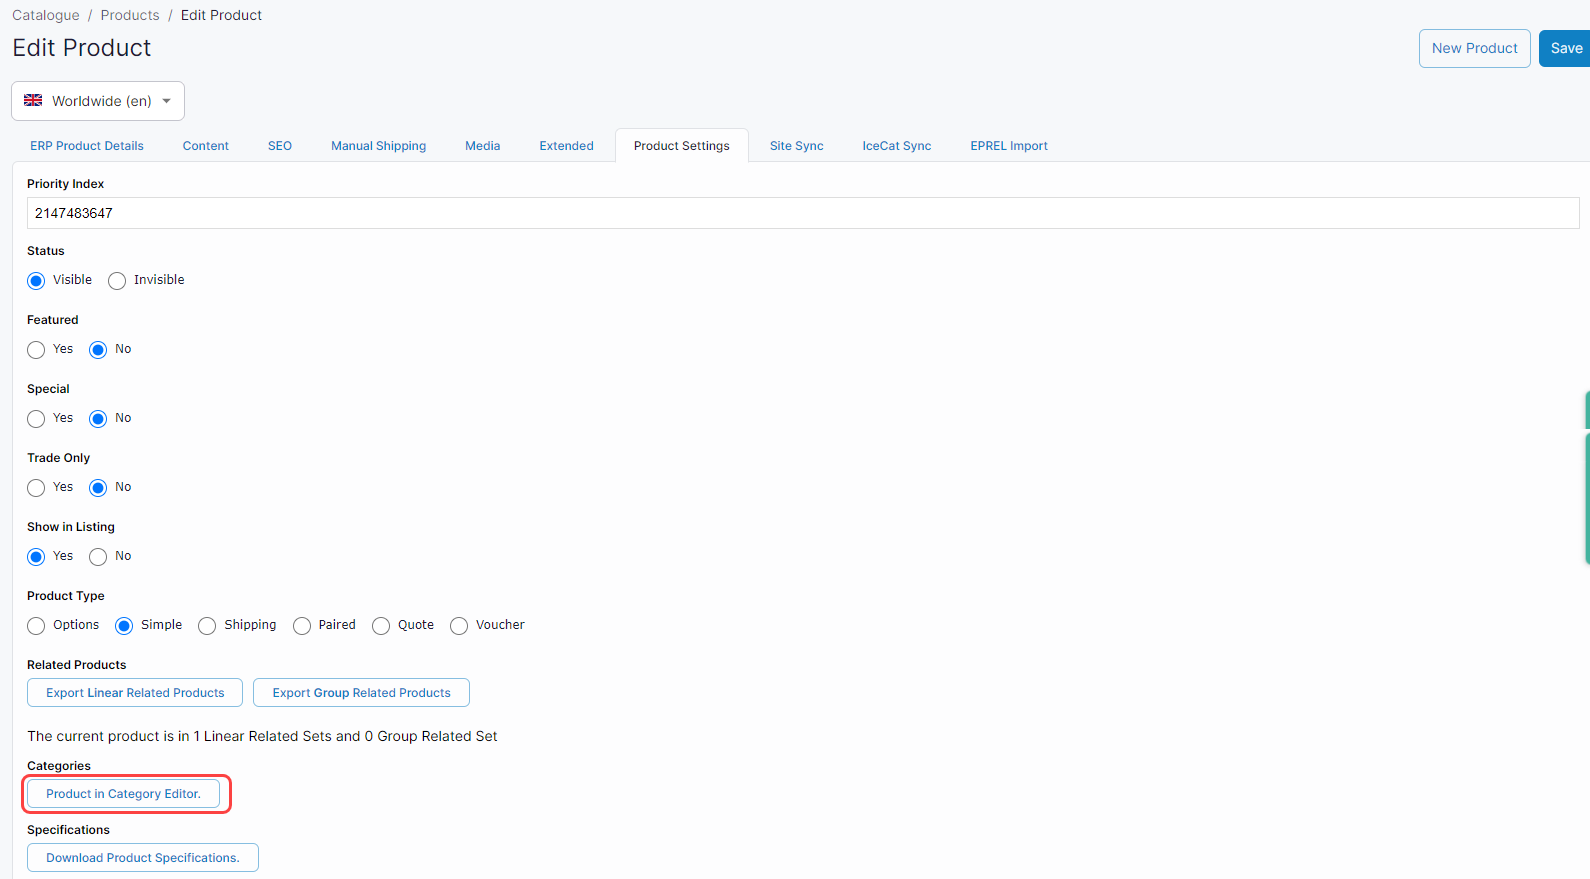Go to the Media tab

[482, 146]
